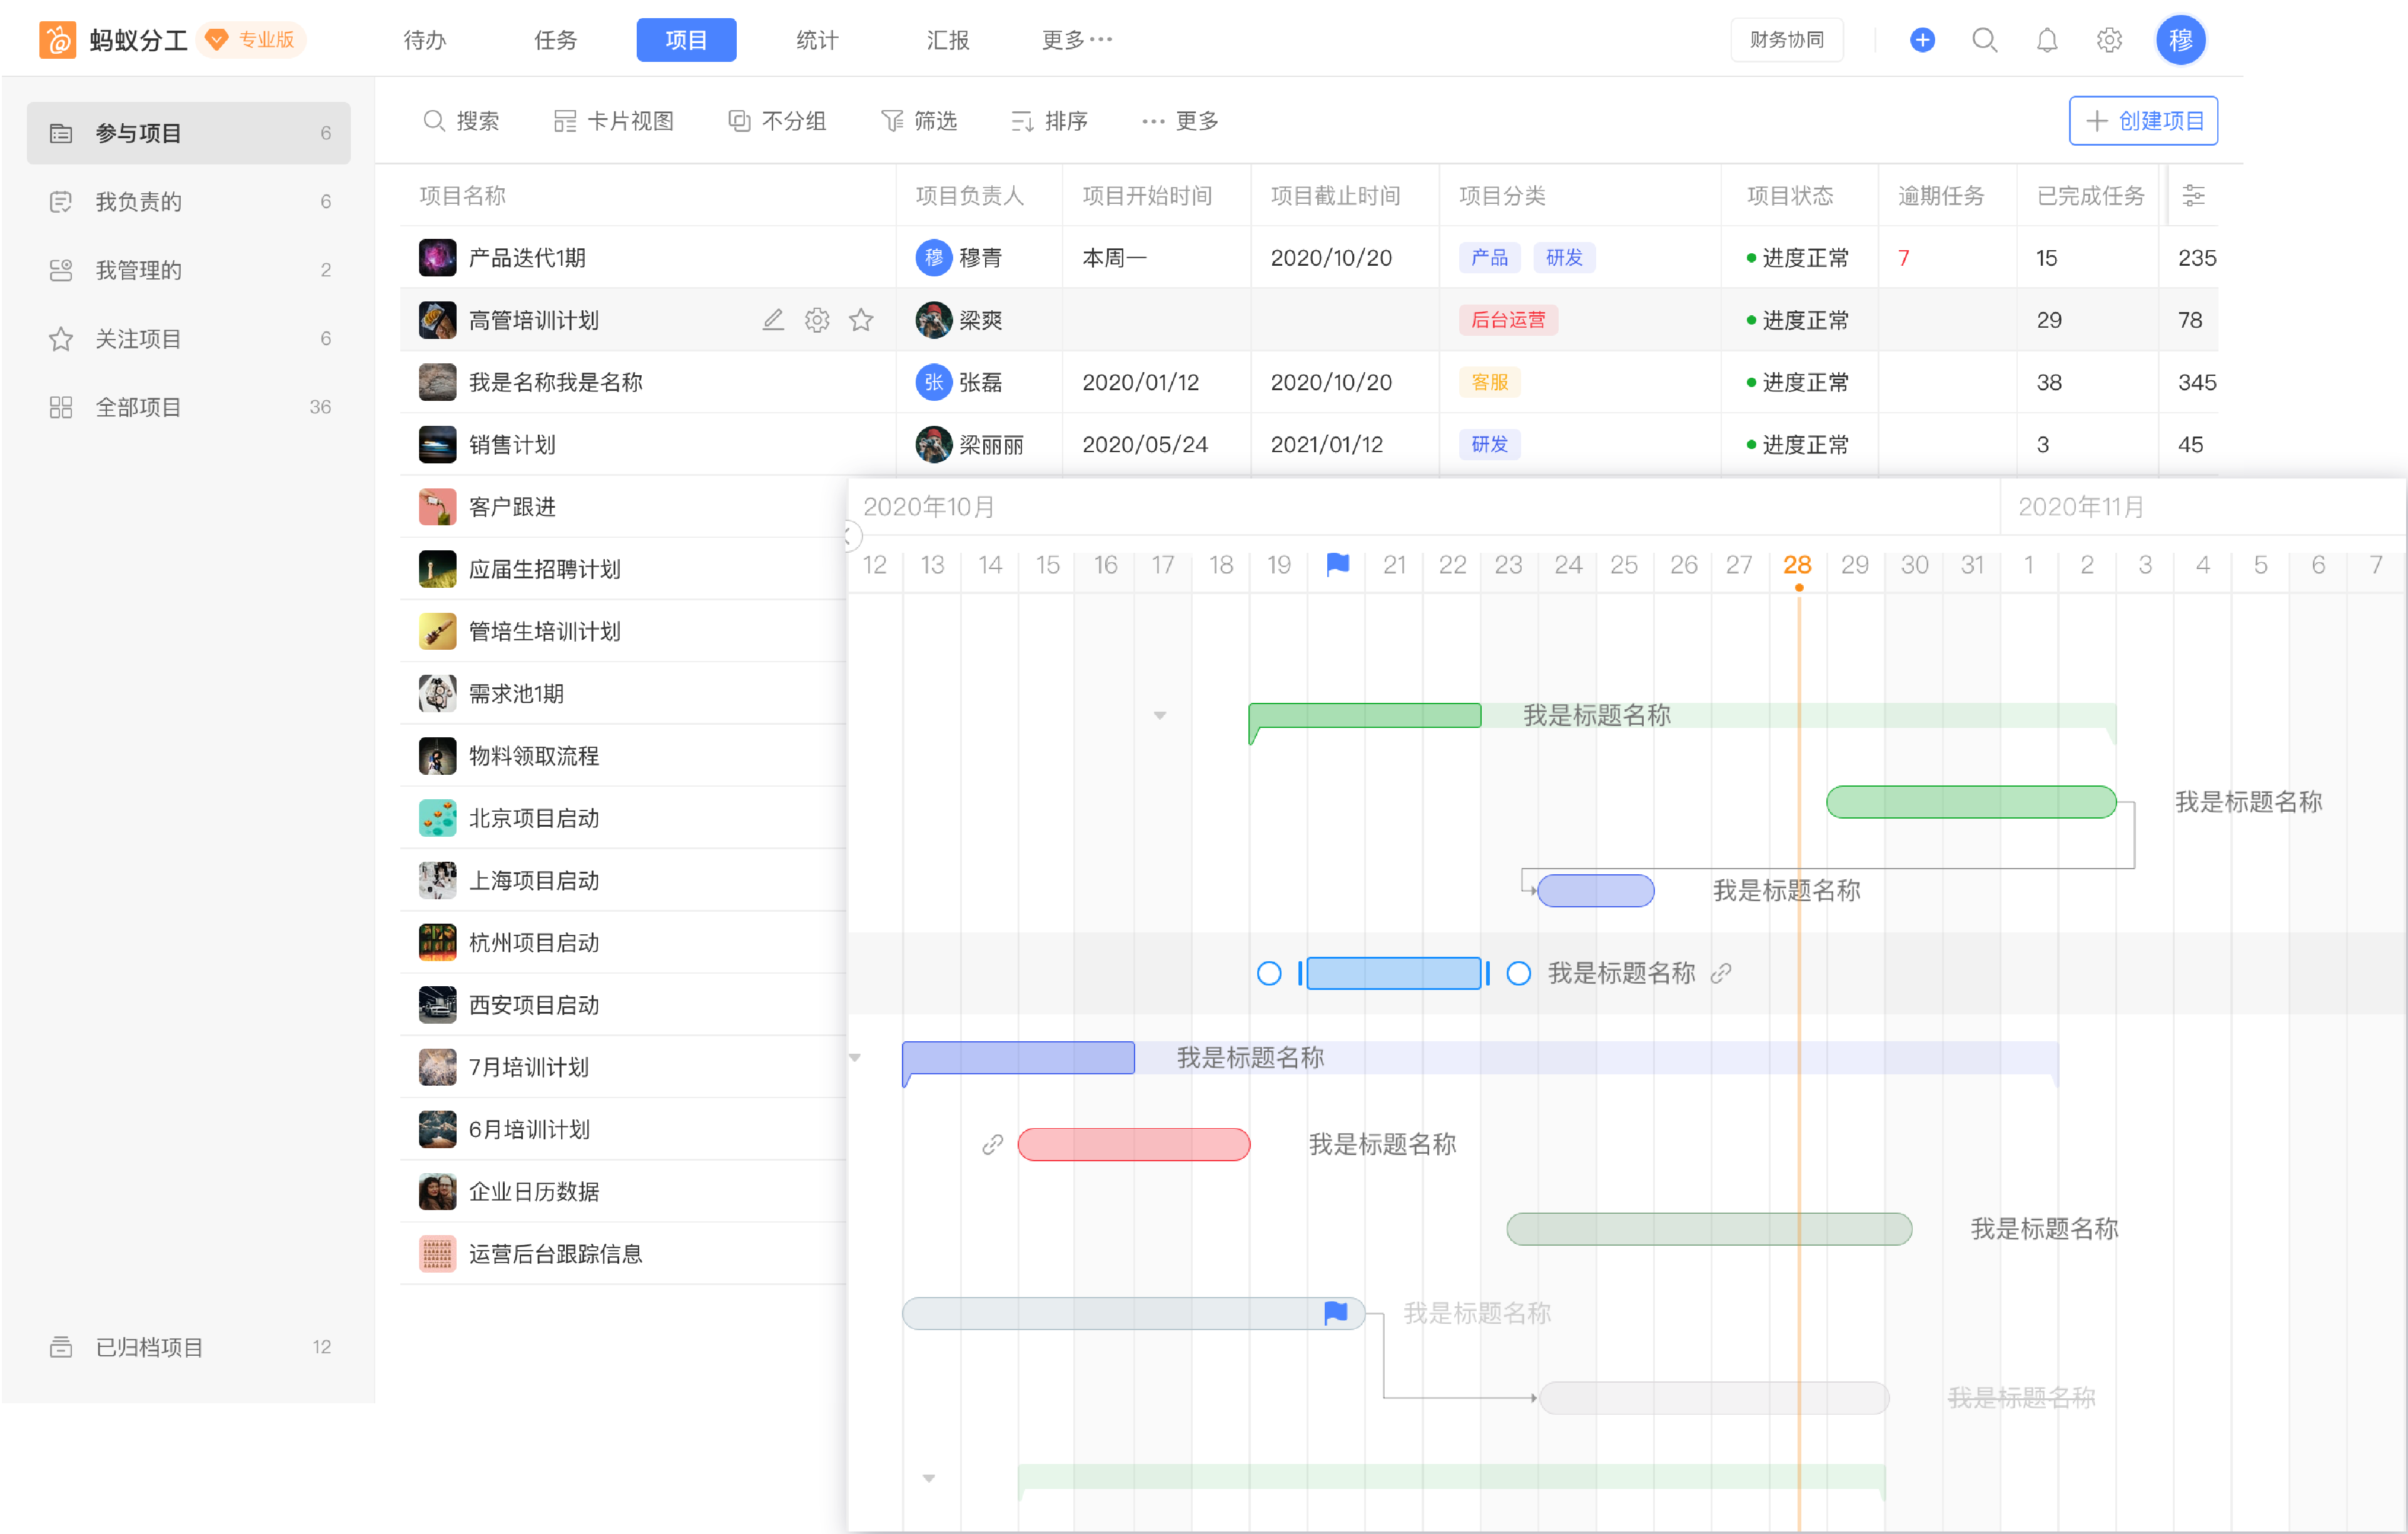Click the 财务协同 button

pos(1786,40)
